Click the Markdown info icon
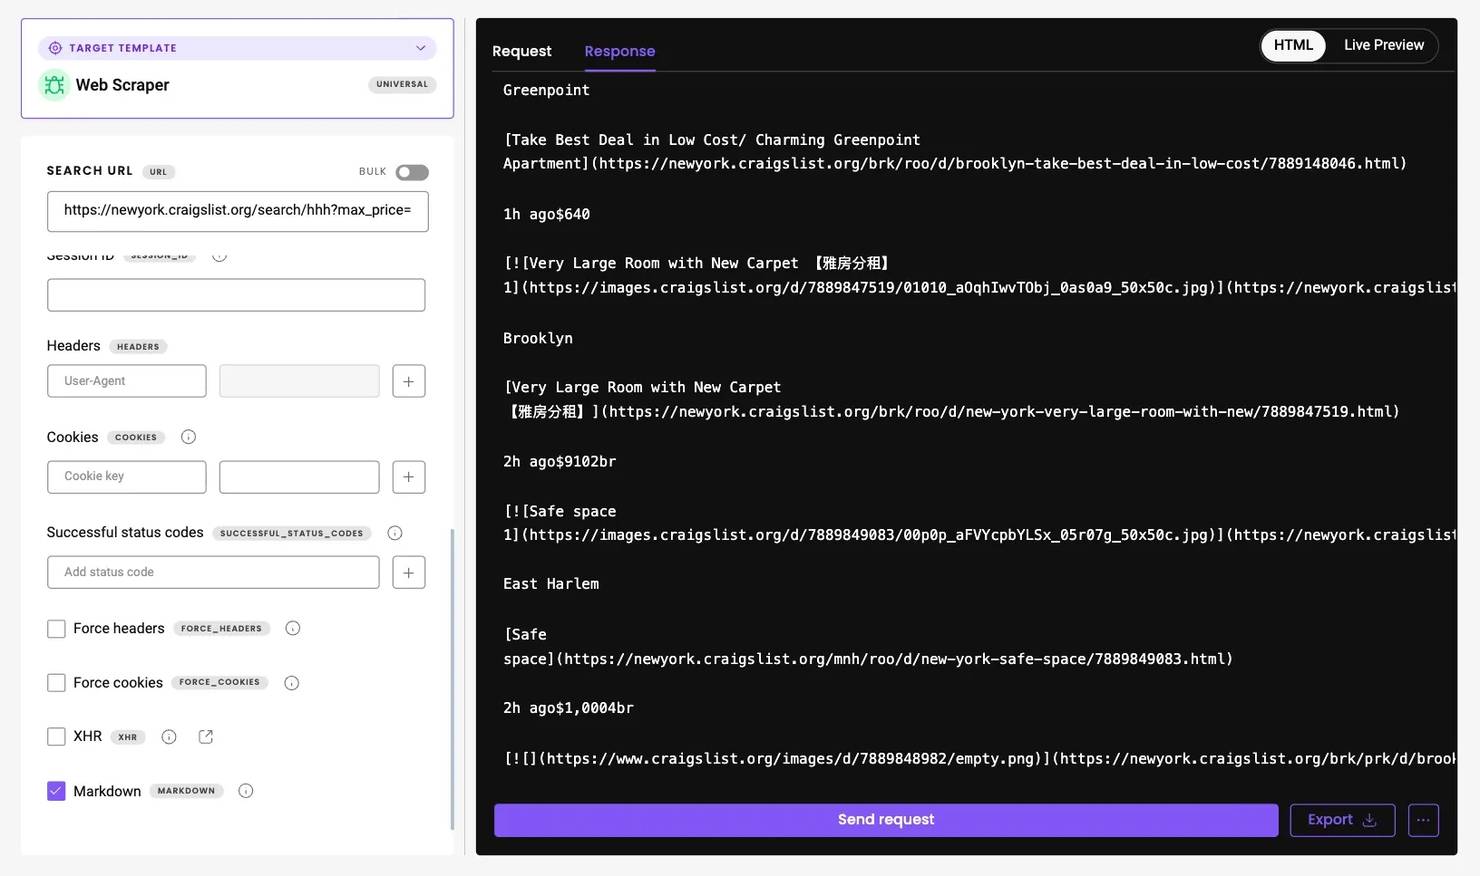The image size is (1480, 876). coord(246,791)
